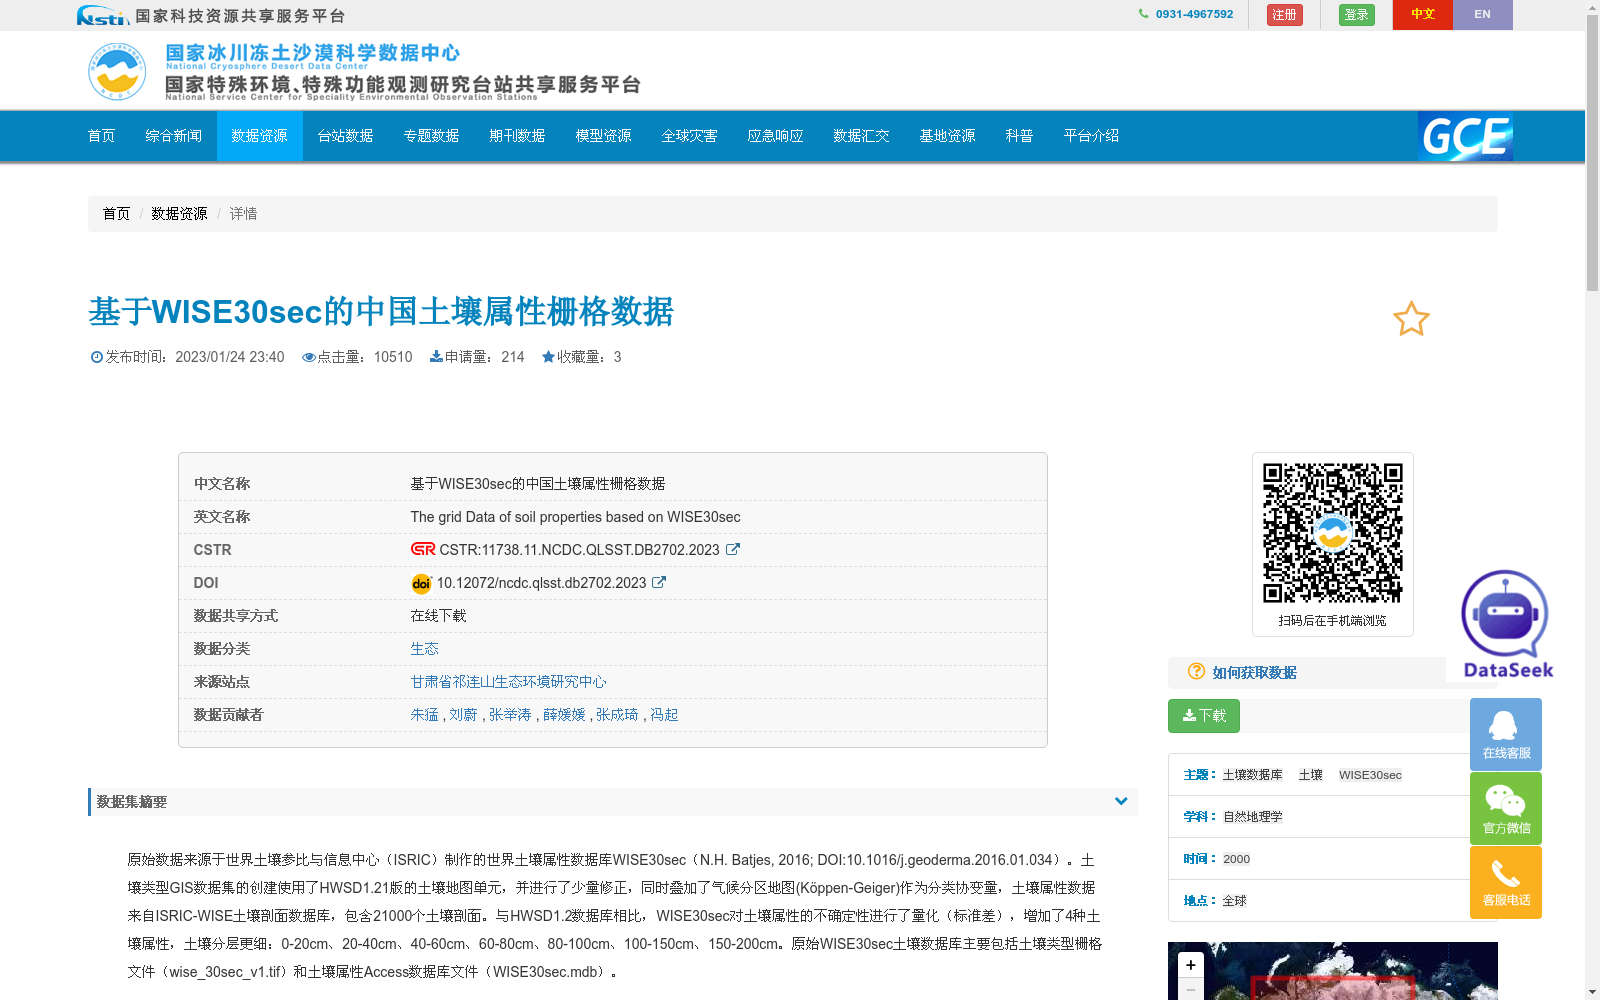This screenshot has height=1000, width=1600.
Task: Open contributor 刘蔚 link
Action: [x=464, y=715]
